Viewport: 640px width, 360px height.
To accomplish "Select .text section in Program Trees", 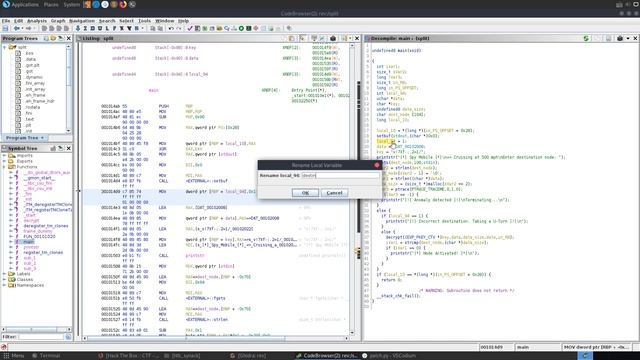I will [x=29, y=119].
